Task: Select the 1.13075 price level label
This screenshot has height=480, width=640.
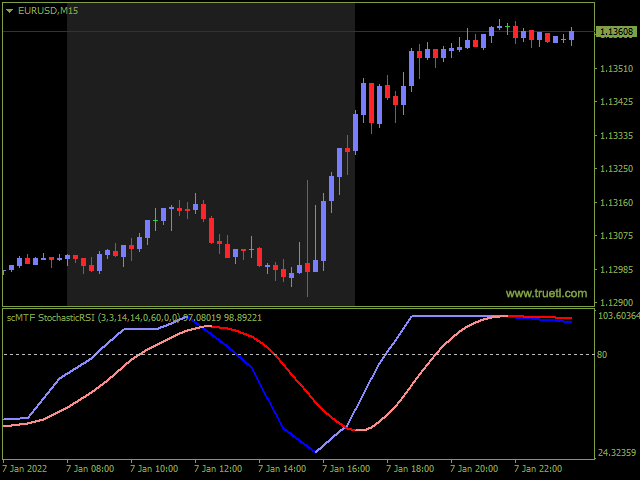Action: (x=616, y=236)
